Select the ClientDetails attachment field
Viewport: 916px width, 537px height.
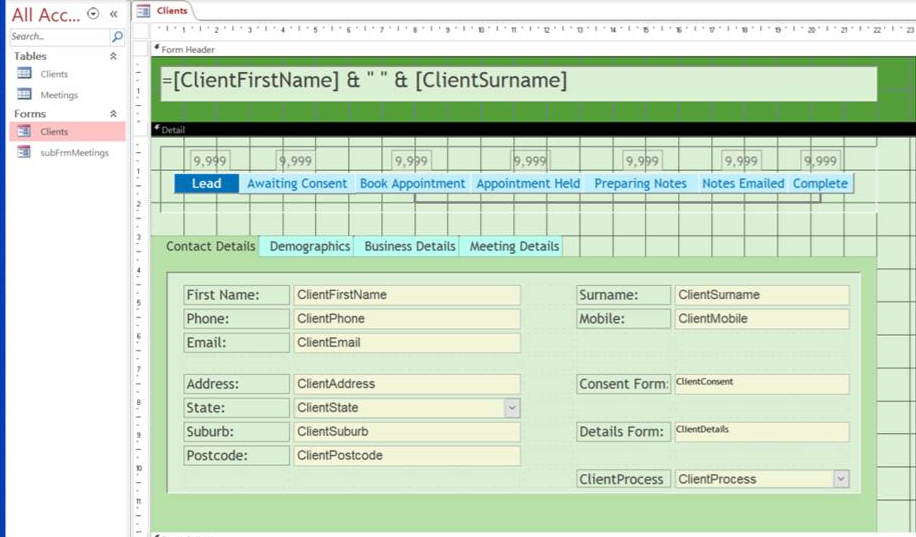point(762,432)
